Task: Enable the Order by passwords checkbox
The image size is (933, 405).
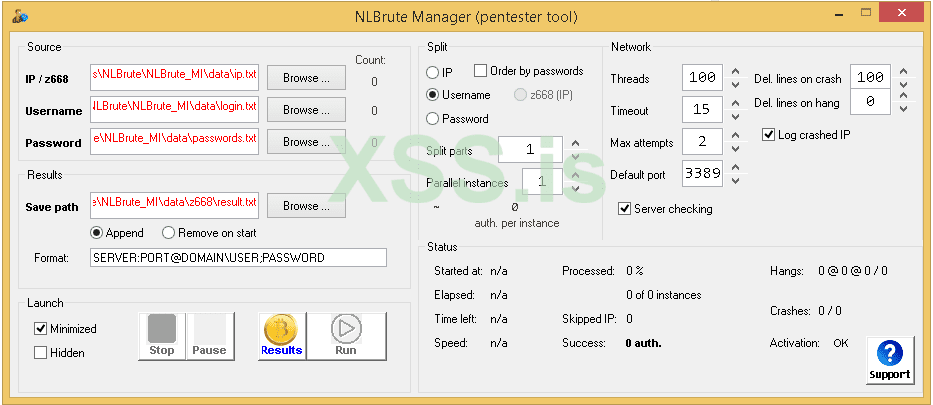Action: point(480,71)
